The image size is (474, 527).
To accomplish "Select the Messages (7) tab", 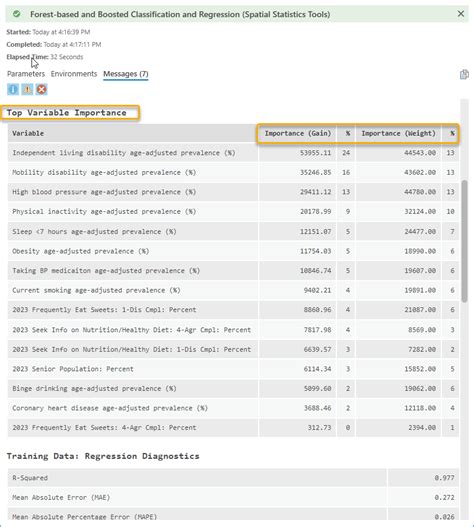I will point(126,74).
